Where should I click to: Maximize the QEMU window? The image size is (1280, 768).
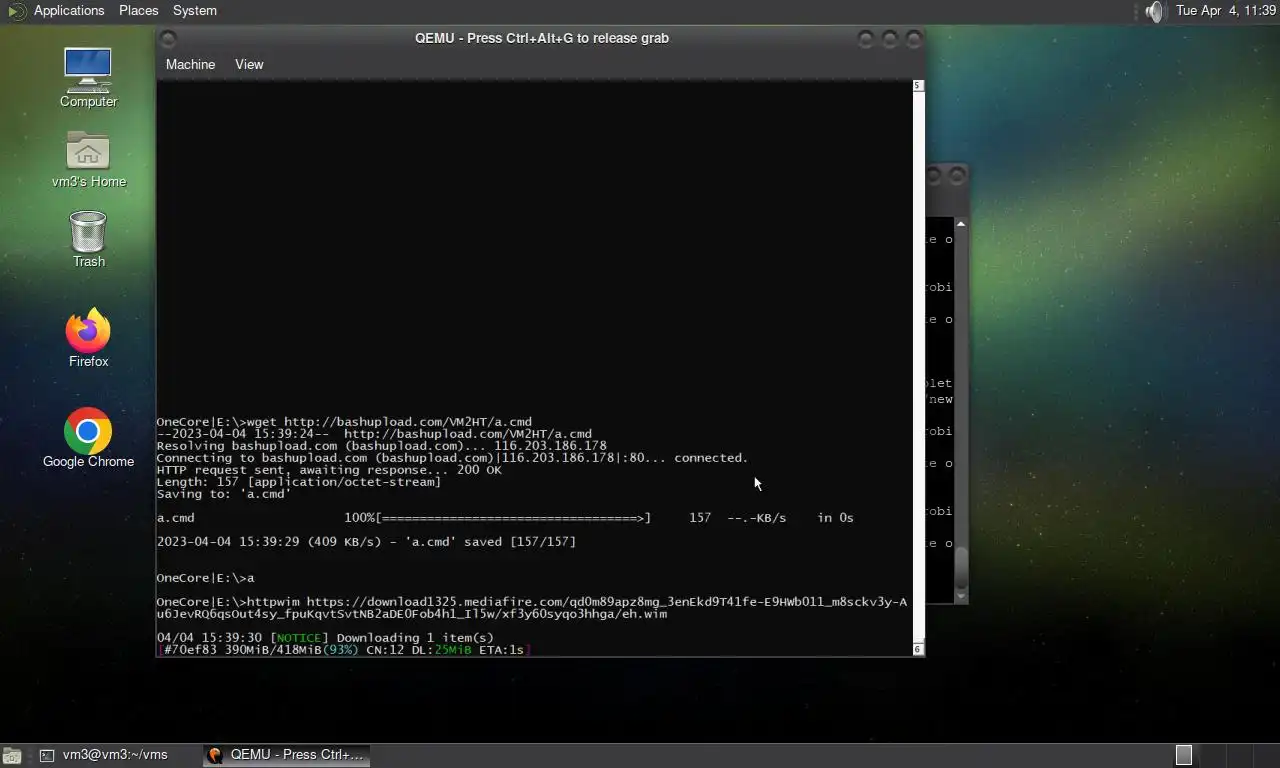pyautogui.click(x=889, y=38)
